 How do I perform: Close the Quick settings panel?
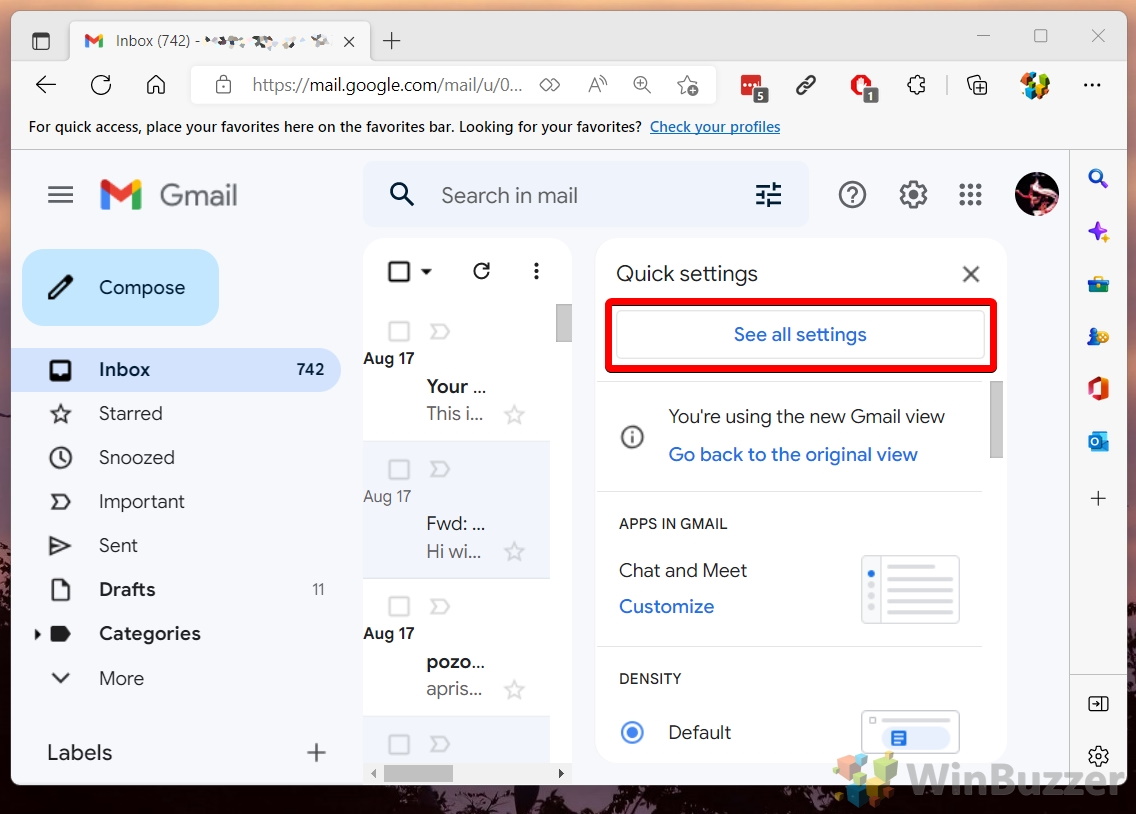pyautogui.click(x=971, y=274)
